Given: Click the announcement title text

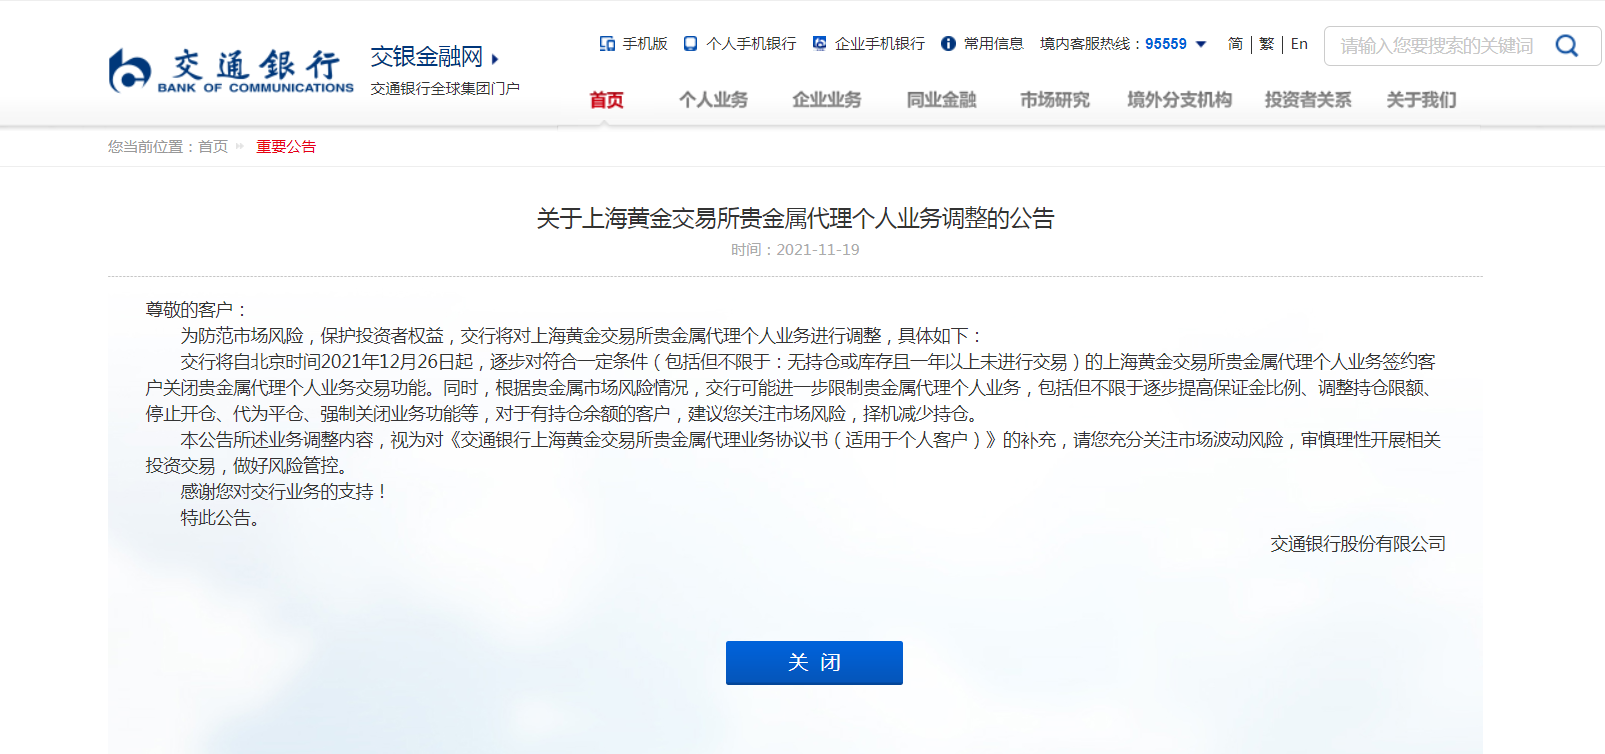Looking at the screenshot, I should tap(795, 218).
